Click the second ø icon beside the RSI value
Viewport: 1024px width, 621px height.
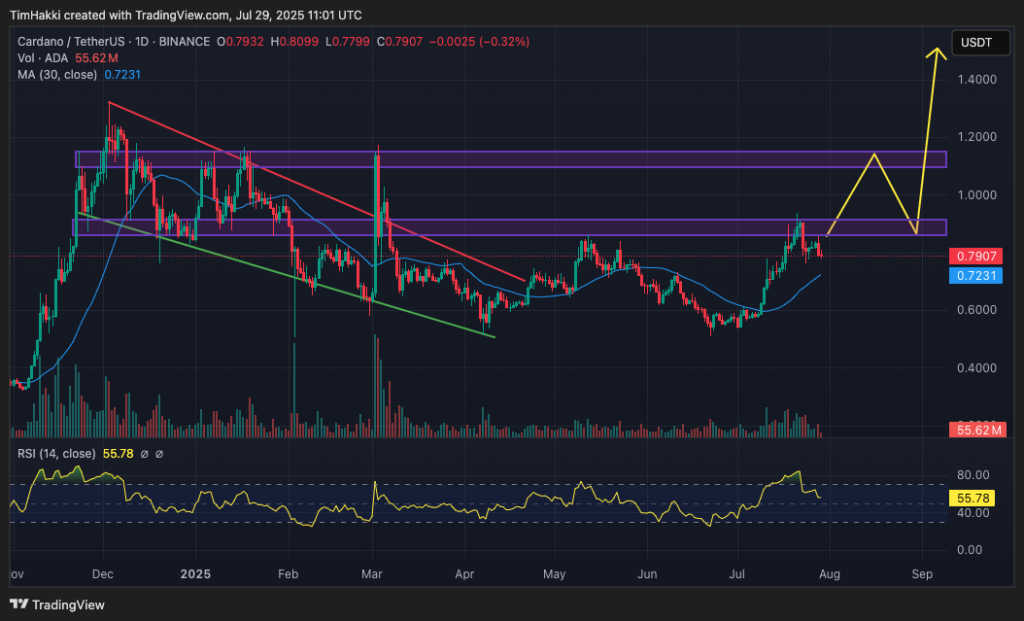tap(160, 454)
